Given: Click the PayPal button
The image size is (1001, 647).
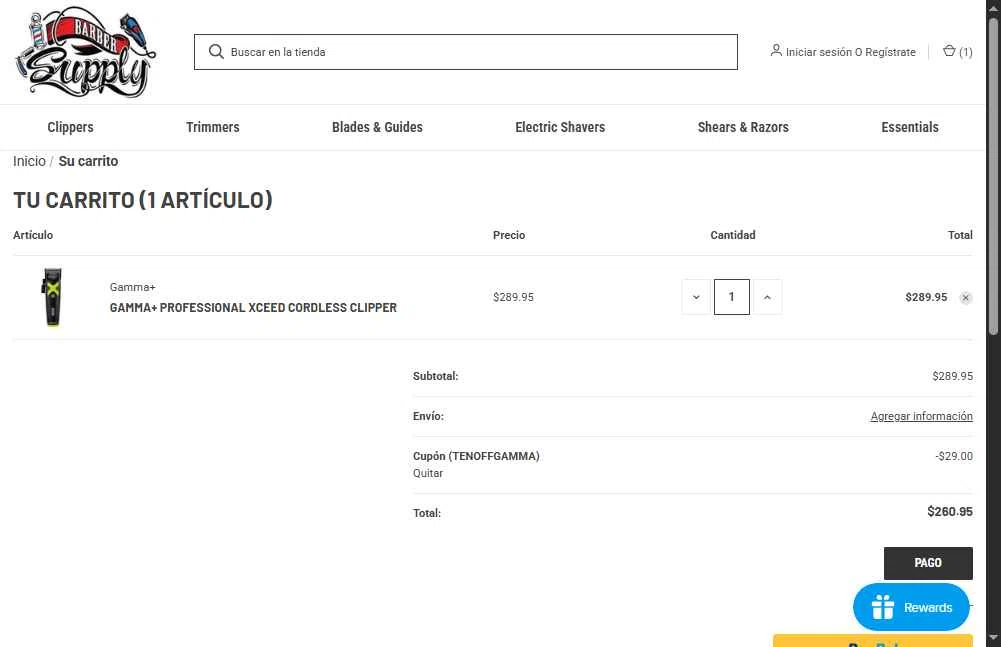Looking at the screenshot, I should coord(873,641).
